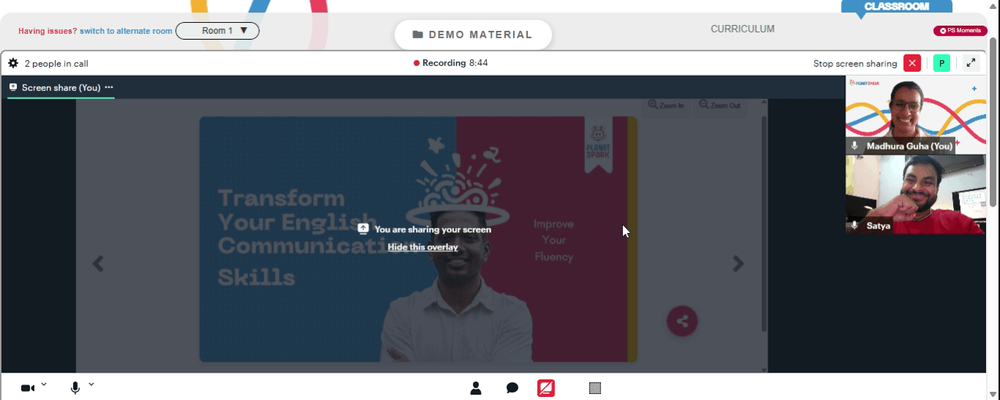Stop screen sharing with red X button
The image size is (1000, 400).
click(x=912, y=63)
